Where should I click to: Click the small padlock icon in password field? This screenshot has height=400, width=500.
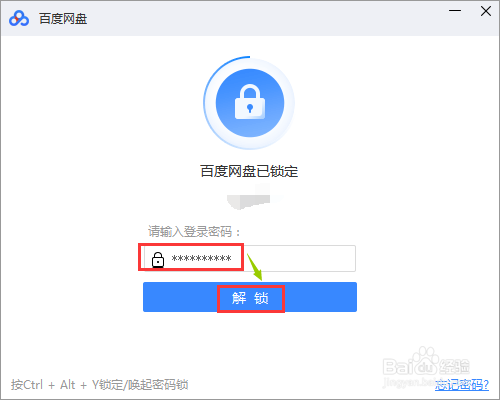click(x=158, y=260)
